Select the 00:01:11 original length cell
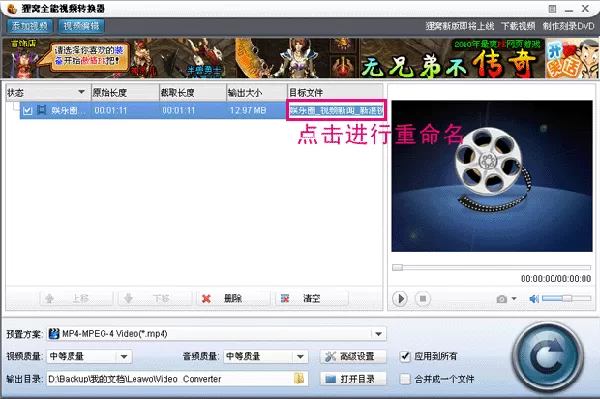 point(111,111)
